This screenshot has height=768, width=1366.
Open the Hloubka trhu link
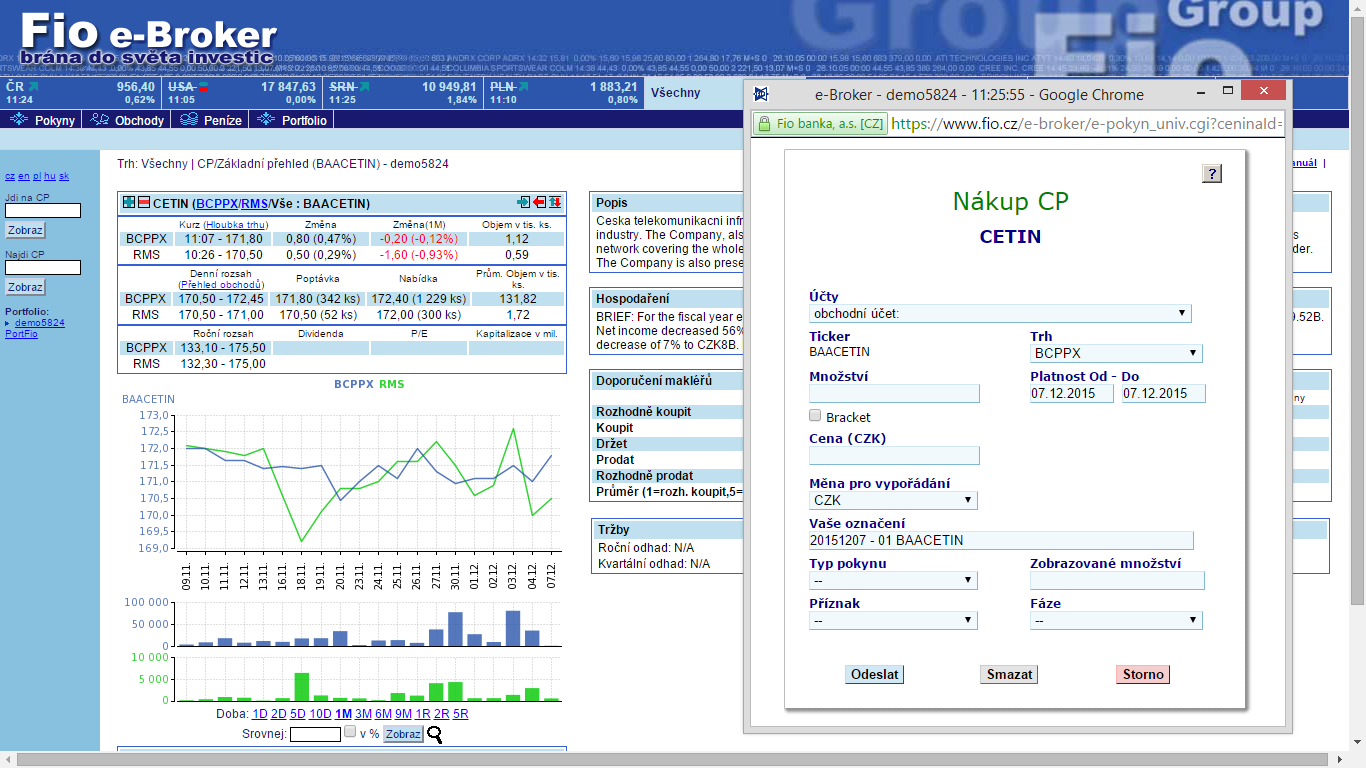coord(235,224)
